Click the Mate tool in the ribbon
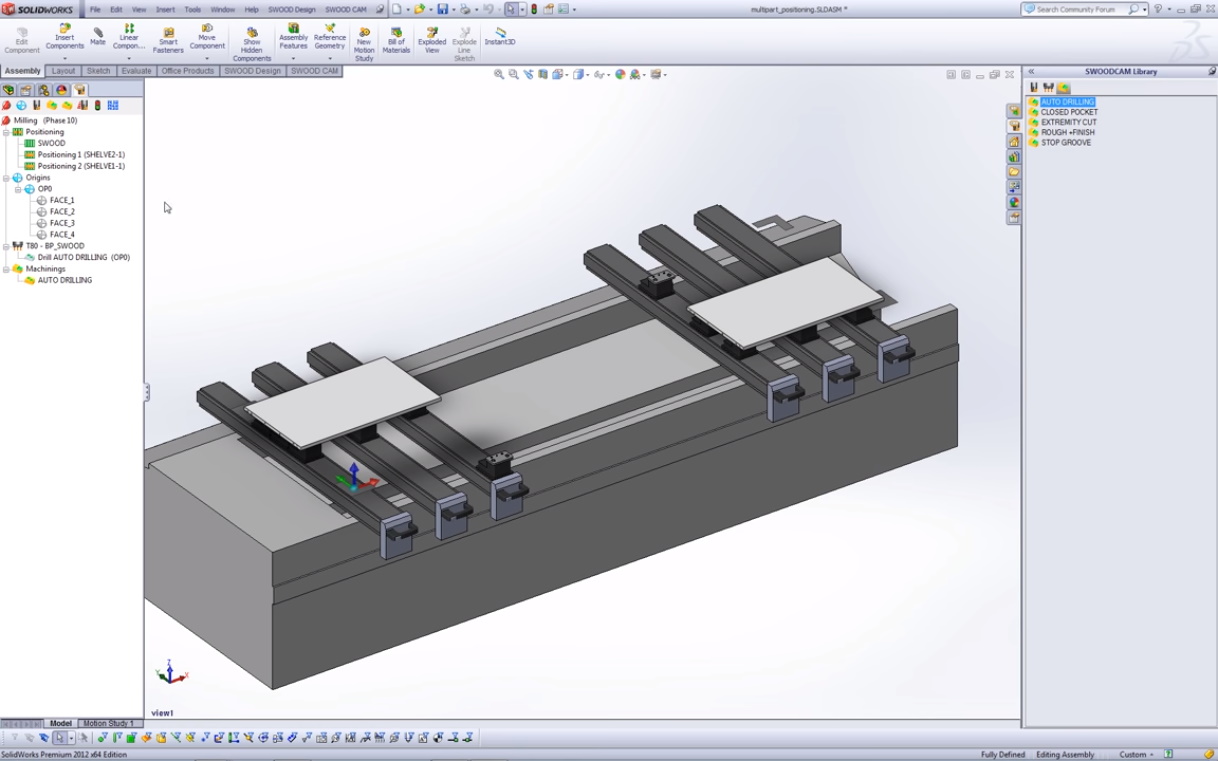 pos(98,37)
